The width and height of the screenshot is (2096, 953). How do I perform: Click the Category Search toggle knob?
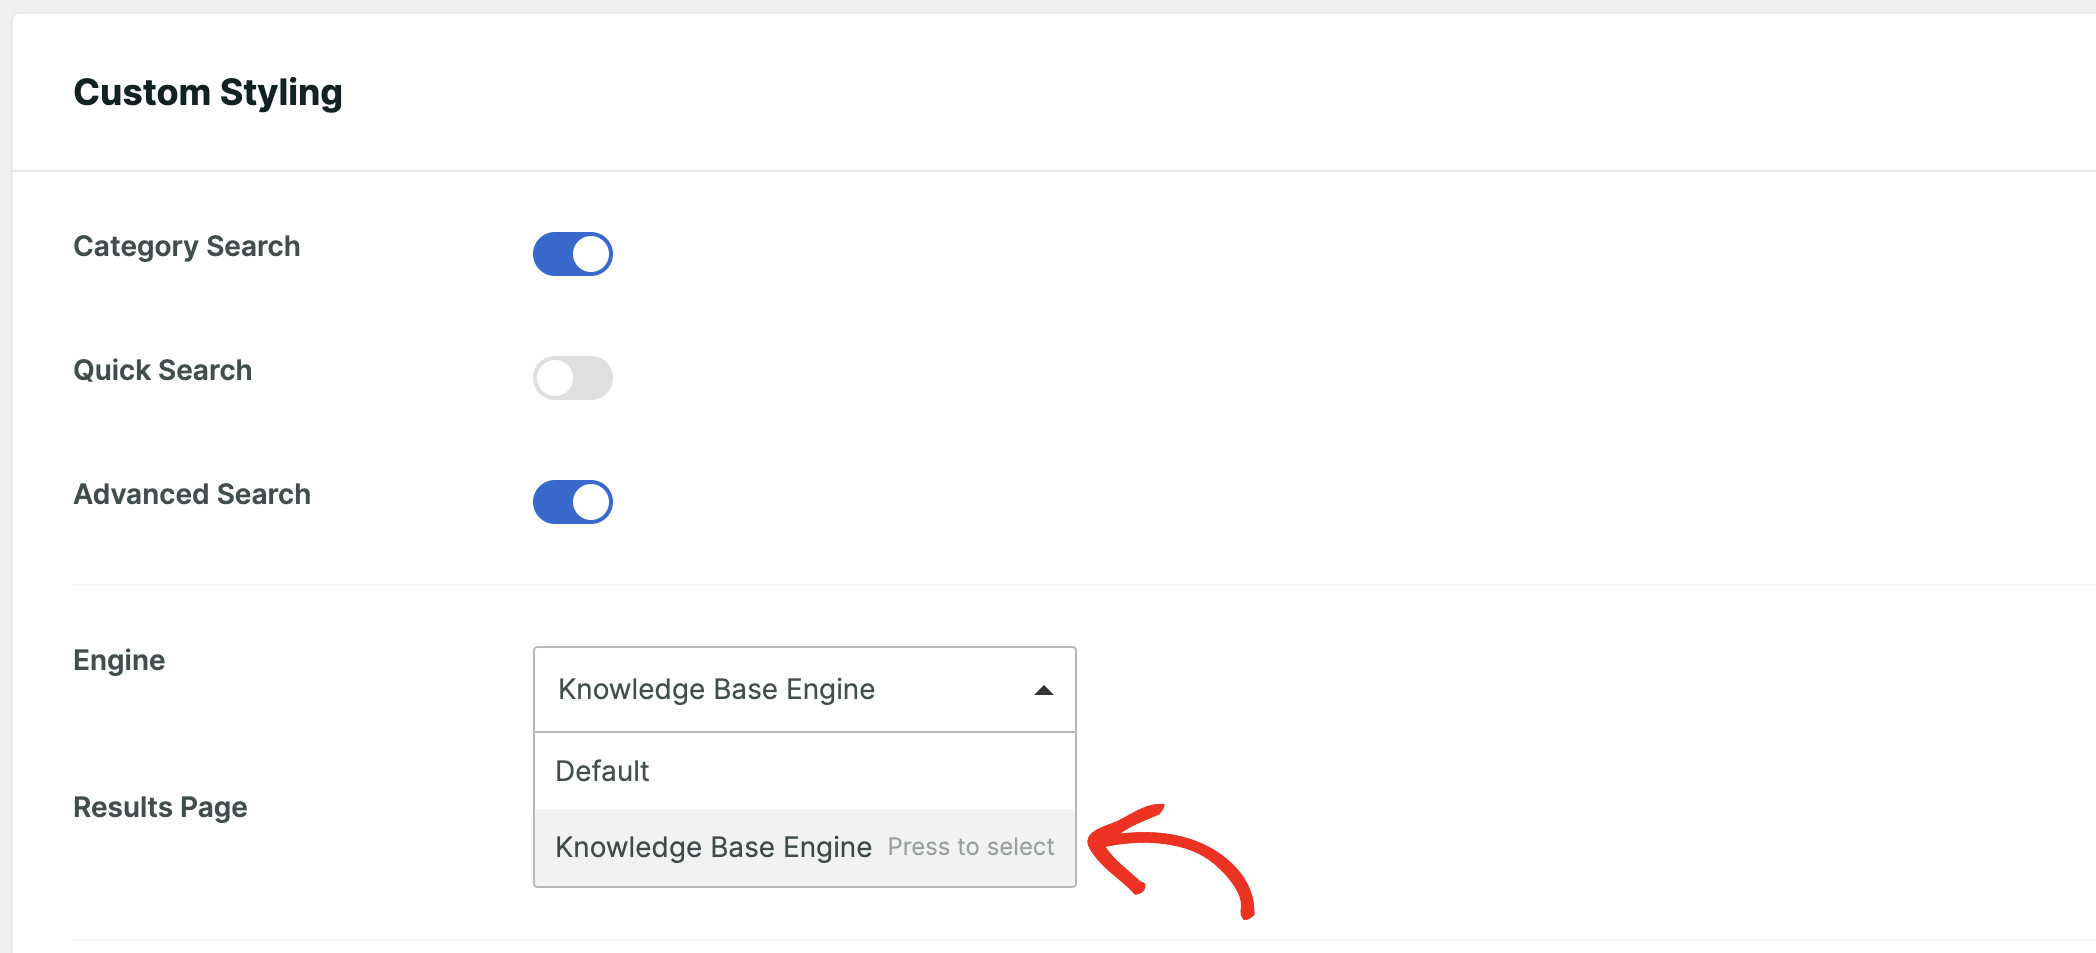pyautogui.click(x=589, y=253)
